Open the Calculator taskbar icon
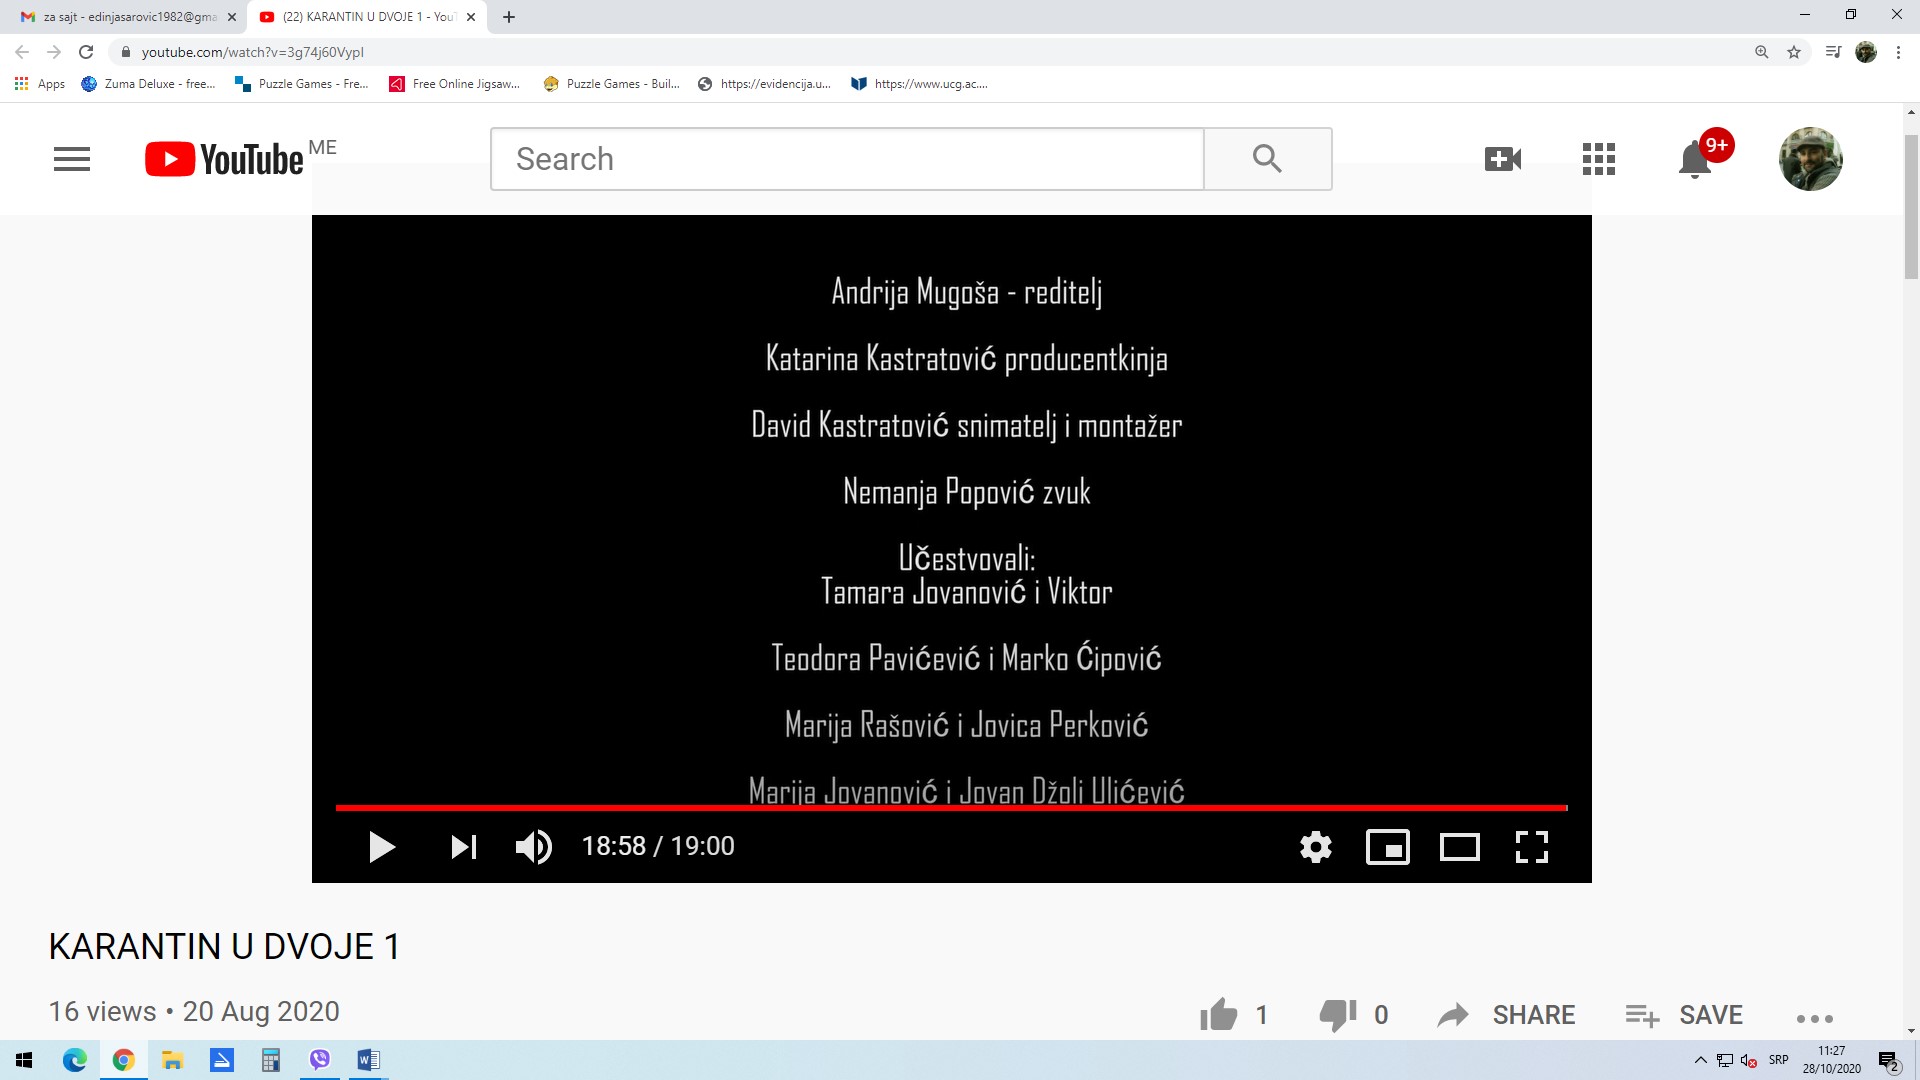This screenshot has width=1920, height=1080. 271,1060
